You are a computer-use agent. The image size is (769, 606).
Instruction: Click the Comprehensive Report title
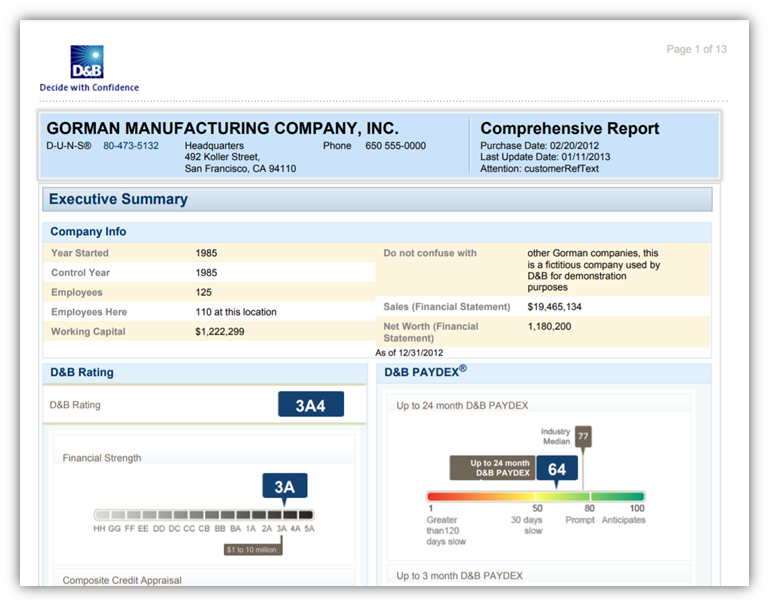point(569,128)
